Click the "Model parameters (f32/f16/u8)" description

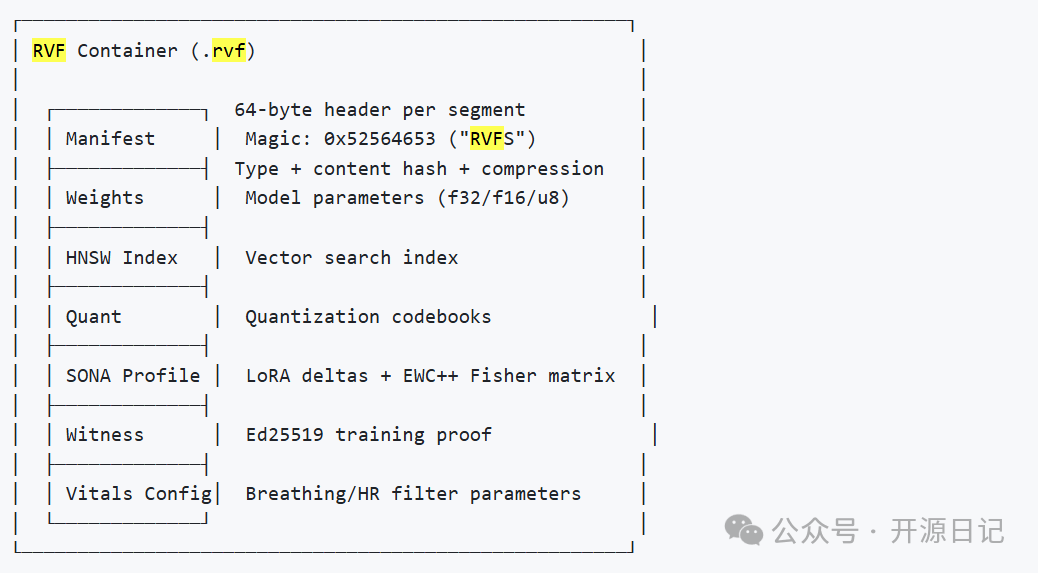(x=407, y=198)
